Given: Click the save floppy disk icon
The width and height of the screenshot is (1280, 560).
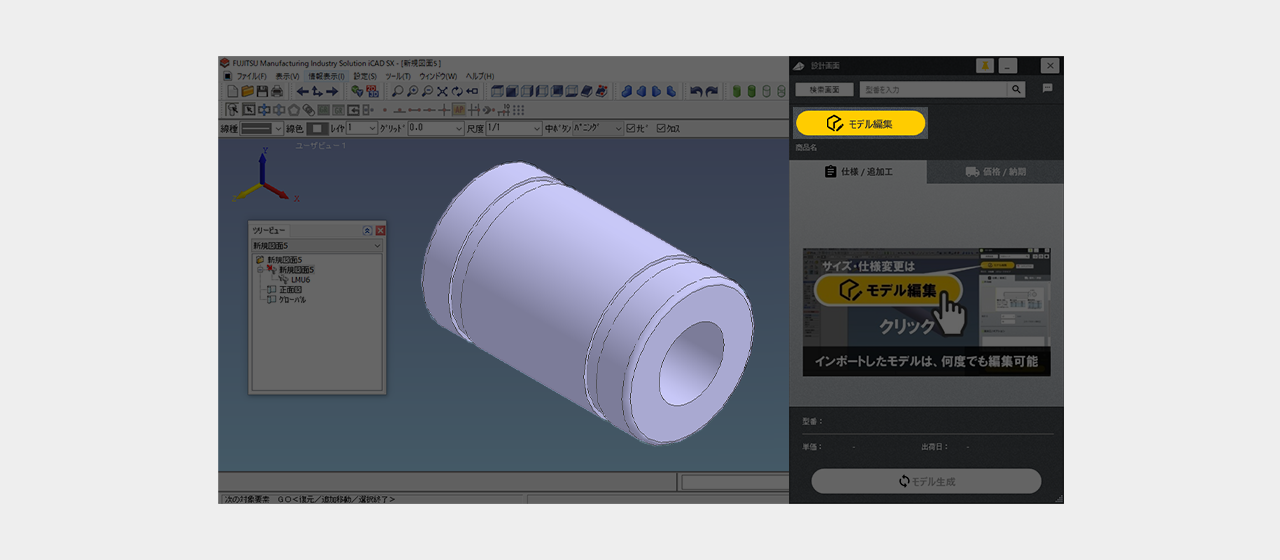Looking at the screenshot, I should point(262,91).
